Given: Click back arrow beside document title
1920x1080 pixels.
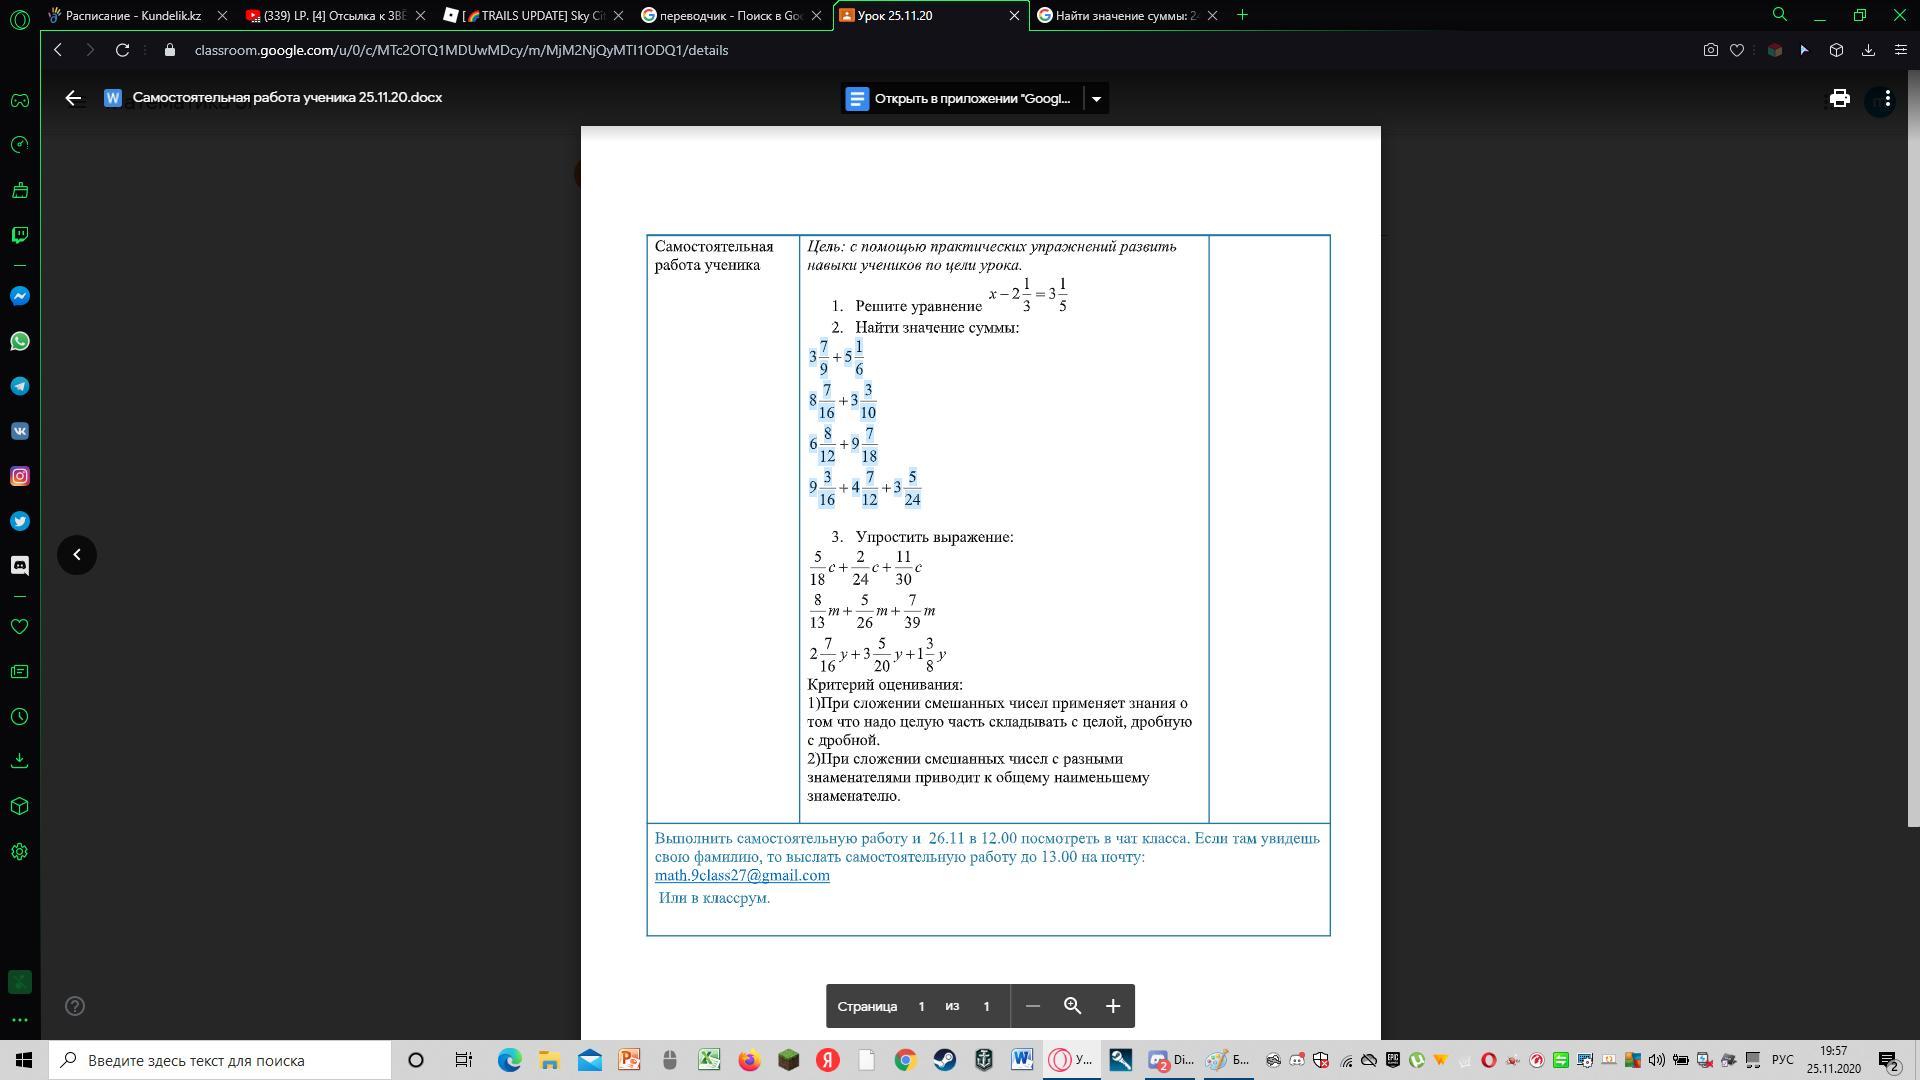Looking at the screenshot, I should [73, 98].
